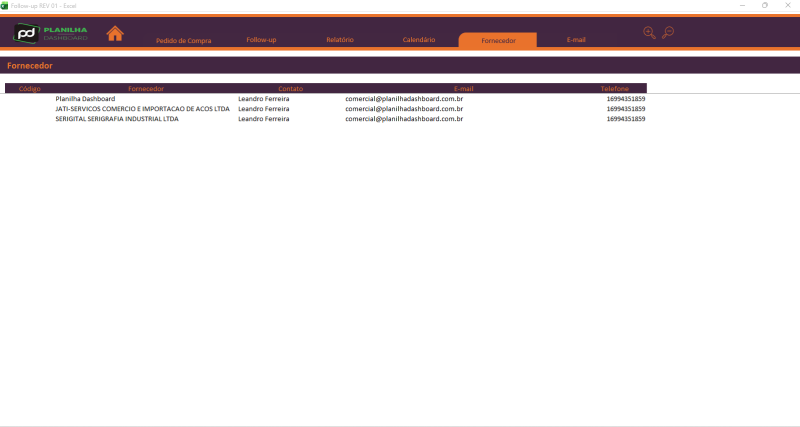This screenshot has height=427, width=800.
Task: Switch to the Follow-up tab
Action: (261, 40)
